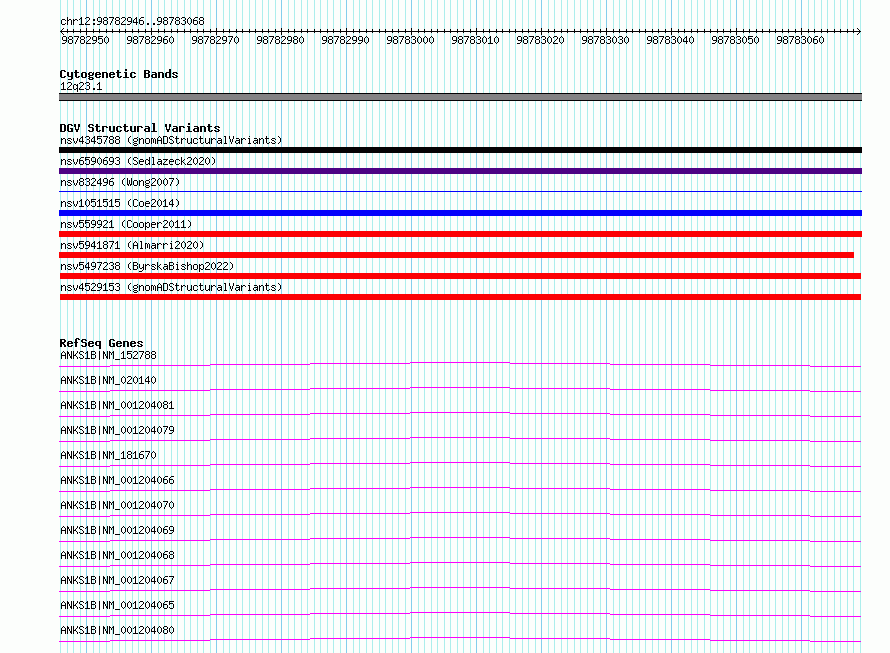Open the DGV Structural Variants track title
Image resolution: width=890 pixels, height=653 pixels.
point(140,128)
